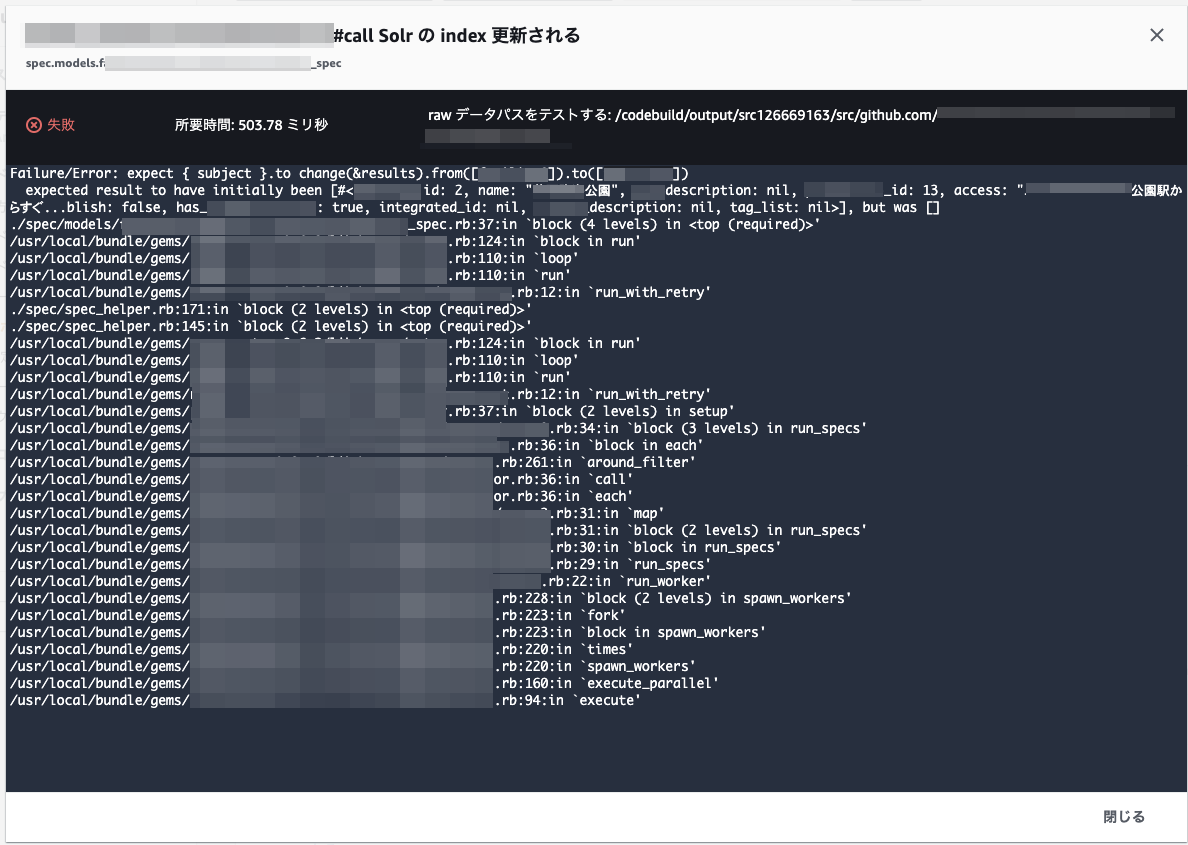This screenshot has height=845, width=1188.
Task: Click the '.rb:37:in block (2 levels) in setup' line
Action: (373, 412)
